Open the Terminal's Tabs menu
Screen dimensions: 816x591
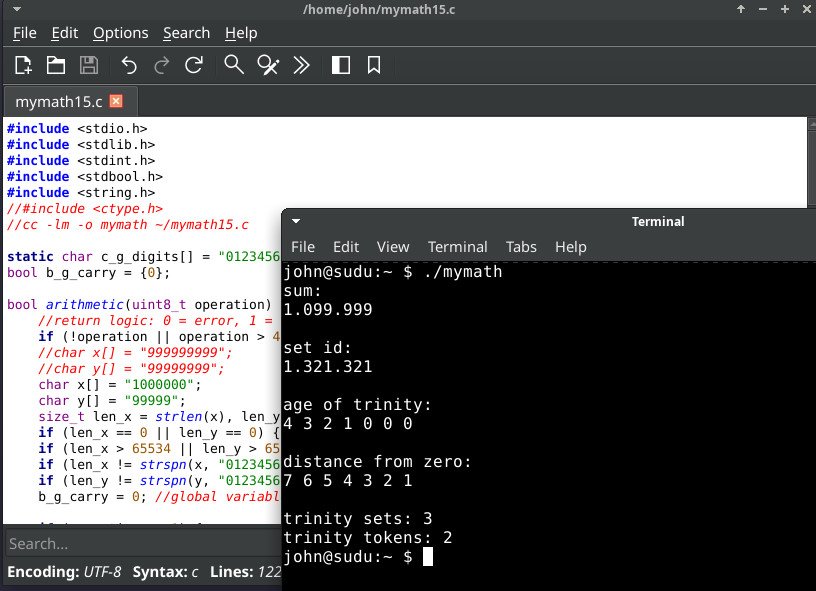(x=521, y=247)
